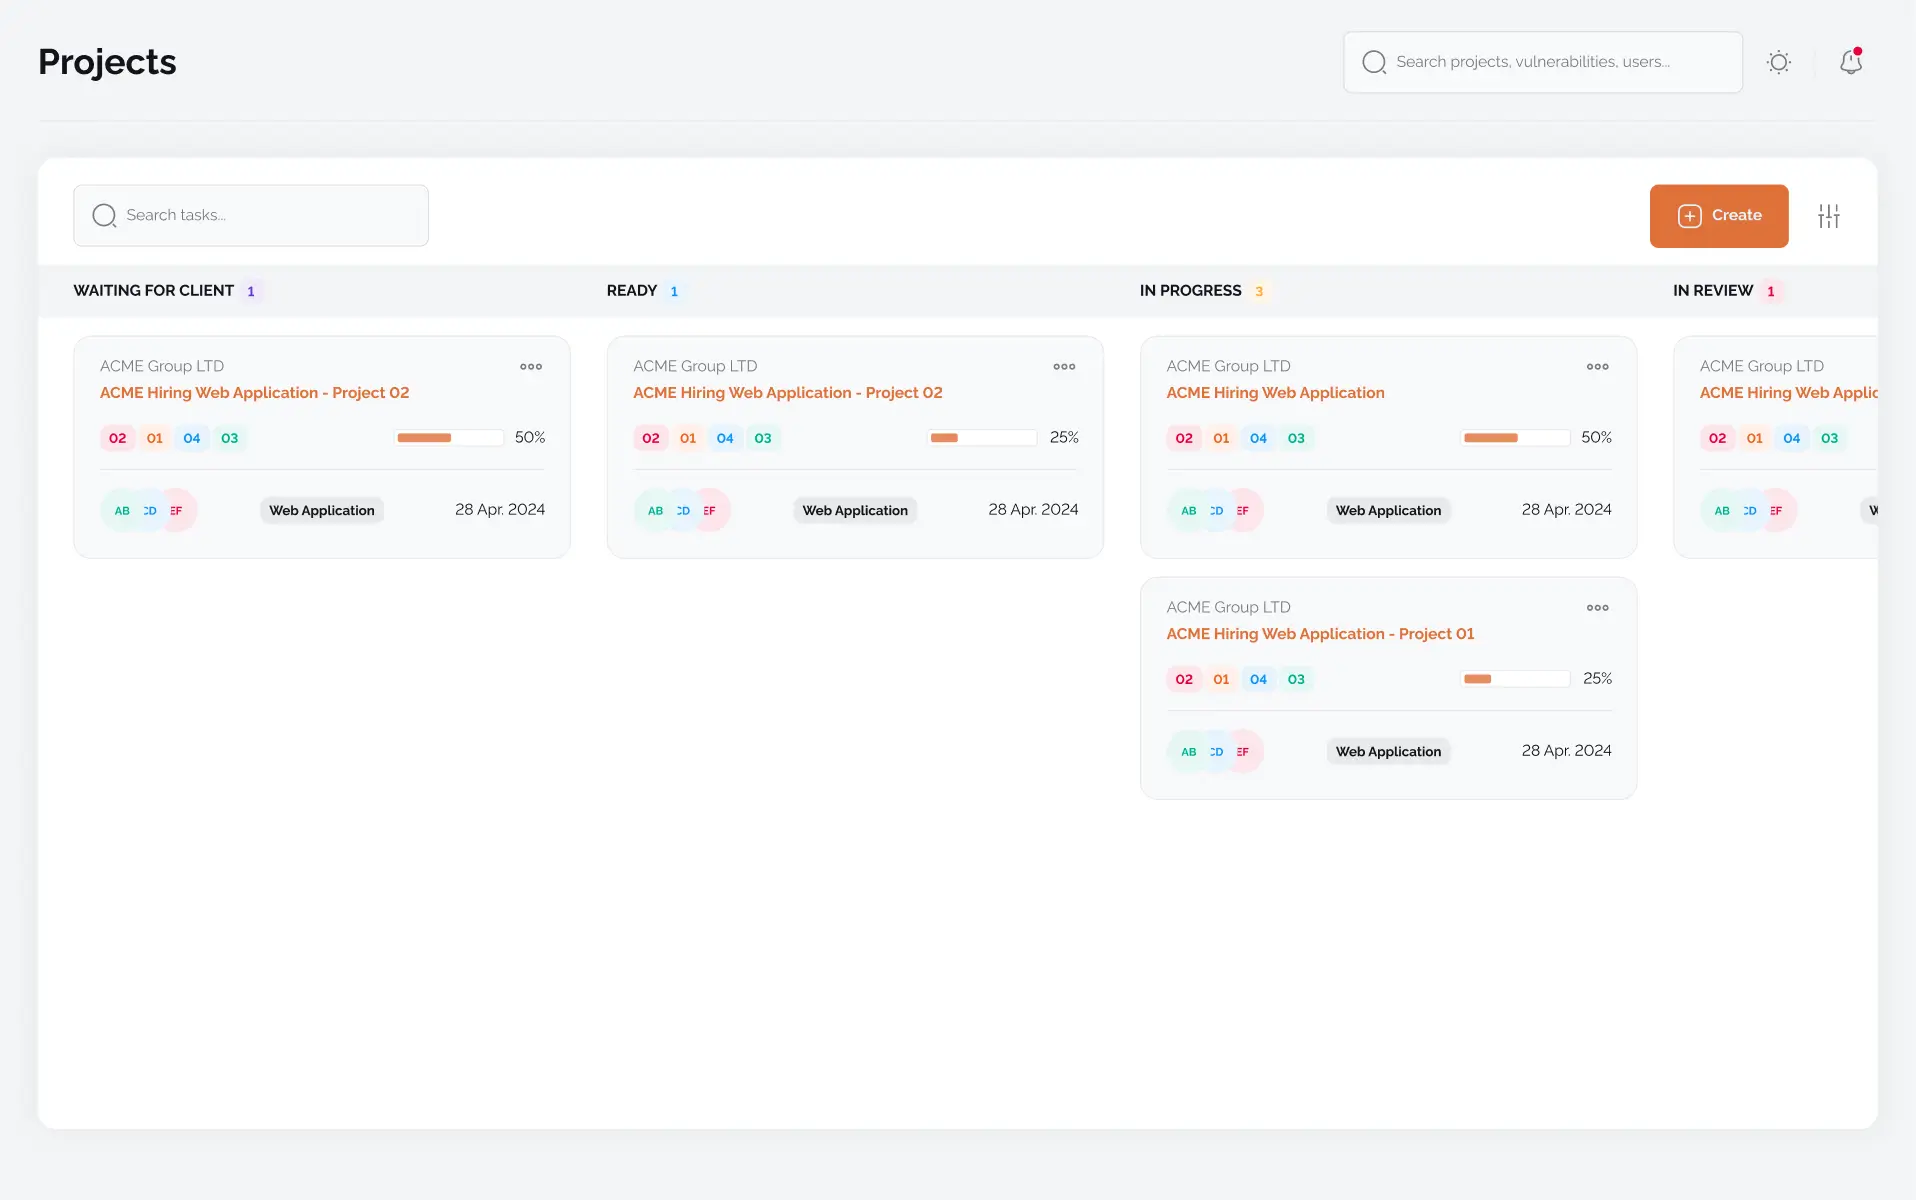Screen dimensions: 1916x1200
Task: Open the notifications bell icon
Action: coord(1851,62)
